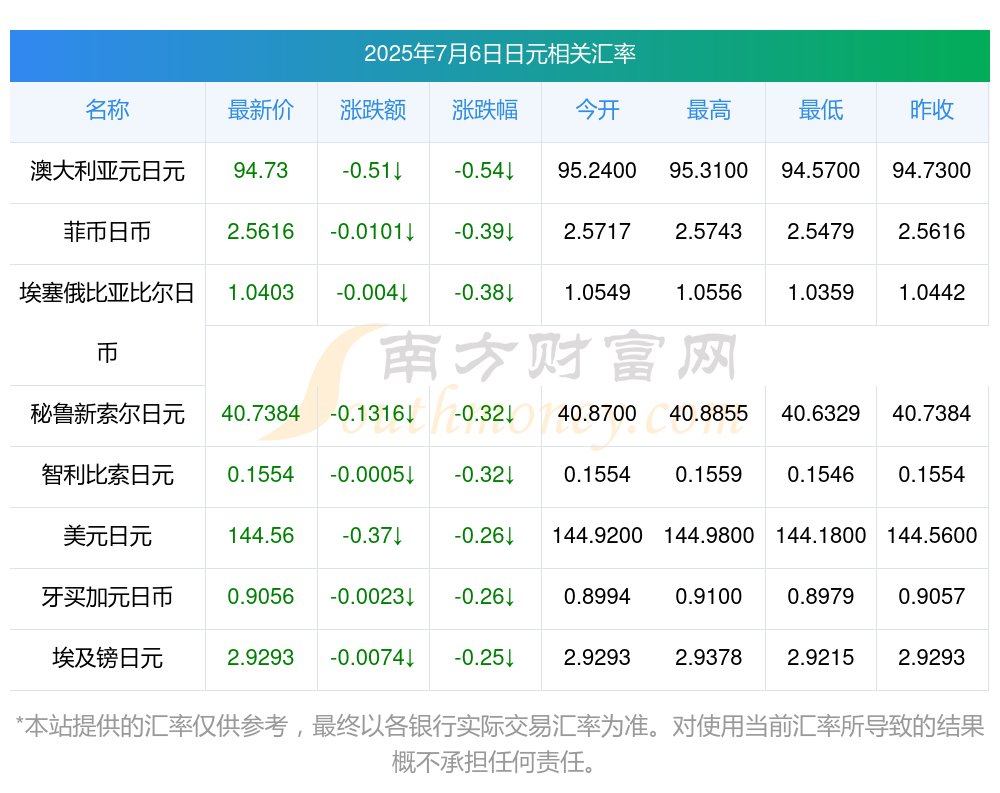Click the high value '95.3100'

(709, 170)
